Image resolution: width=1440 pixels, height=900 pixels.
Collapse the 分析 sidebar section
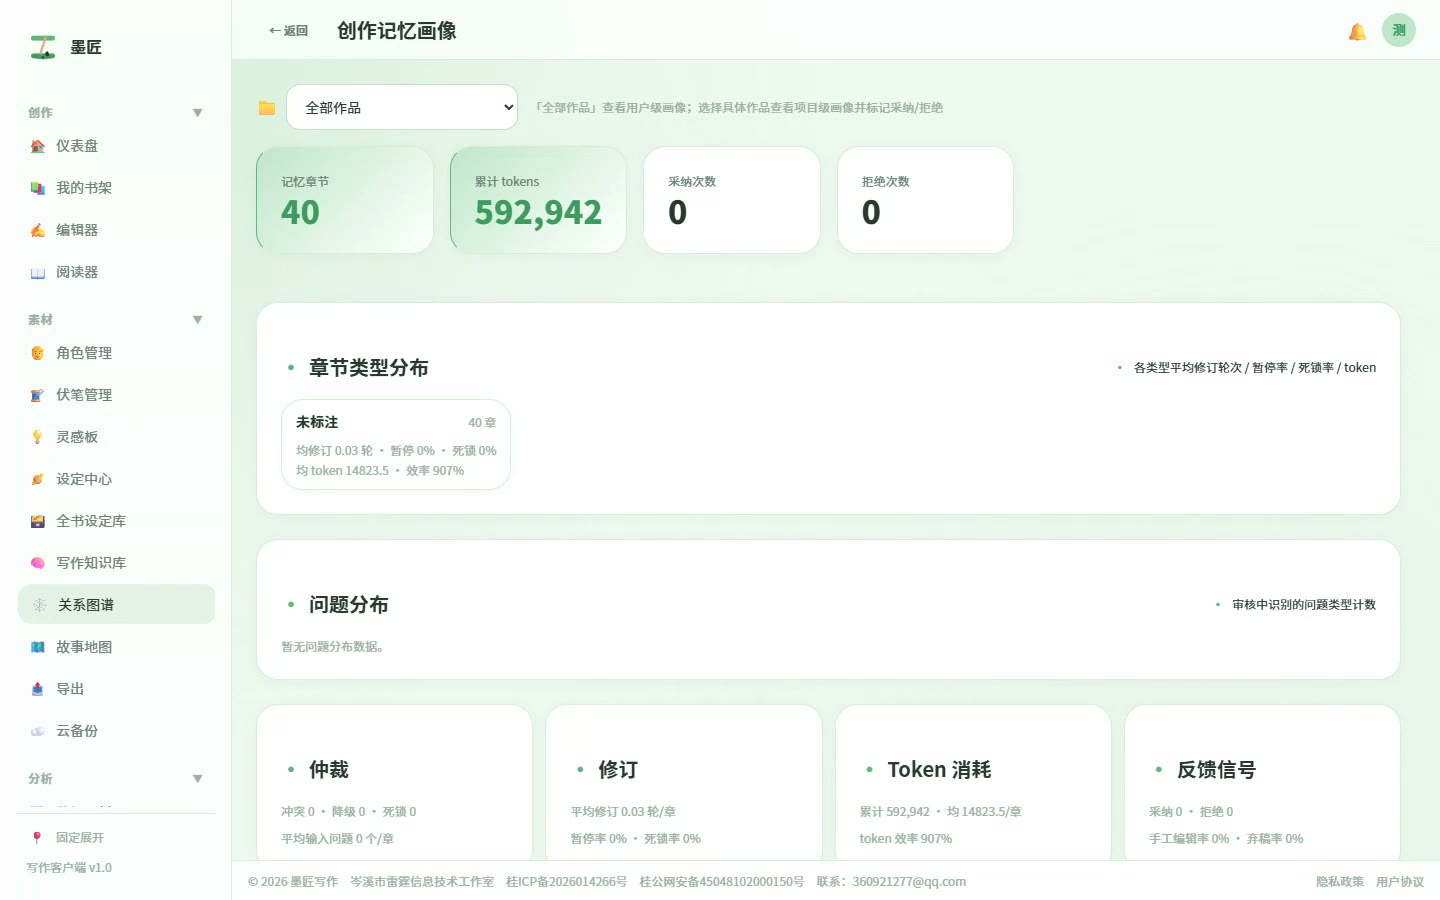[x=116, y=779]
